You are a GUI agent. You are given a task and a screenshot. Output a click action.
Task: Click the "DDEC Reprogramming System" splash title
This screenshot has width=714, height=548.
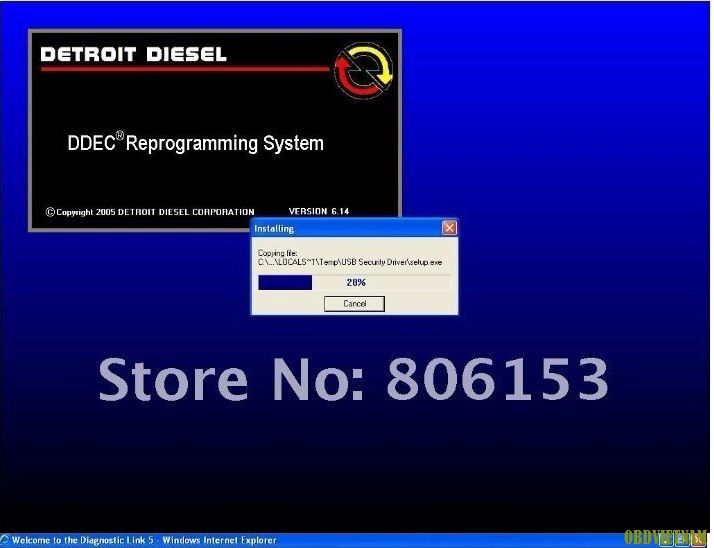(195, 143)
